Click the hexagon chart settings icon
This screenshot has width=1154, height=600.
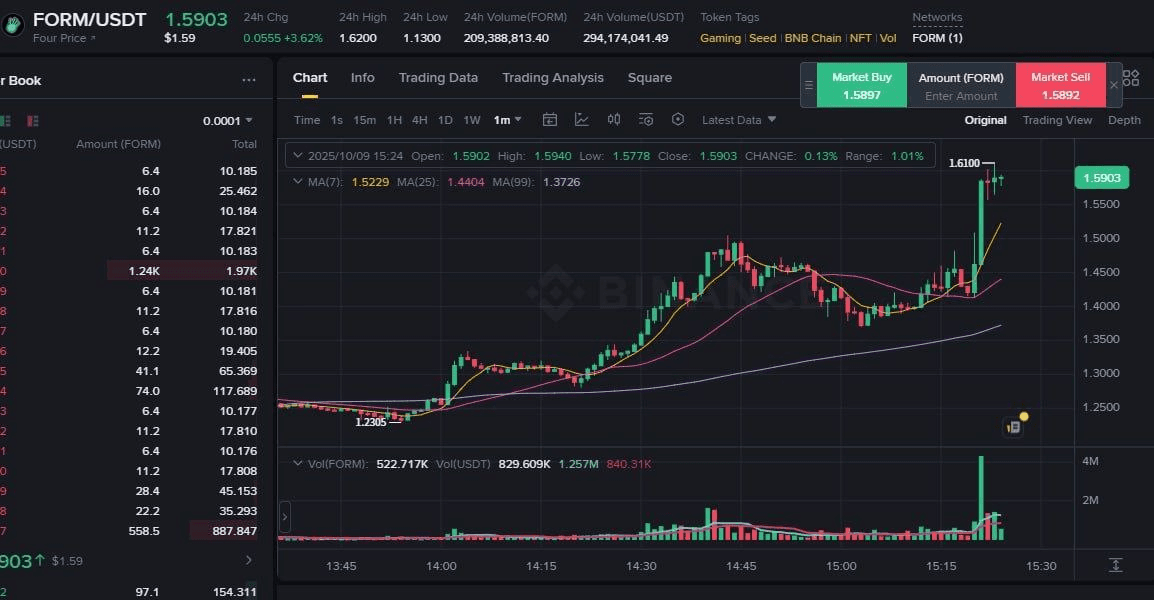click(678, 120)
